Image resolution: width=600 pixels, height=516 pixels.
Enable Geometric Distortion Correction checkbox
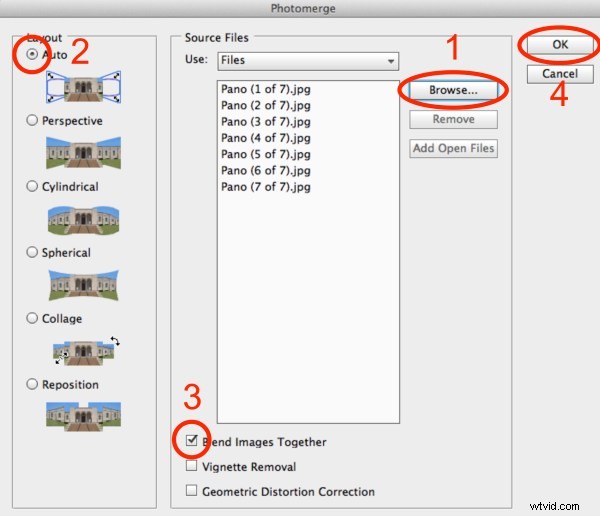pos(191,491)
